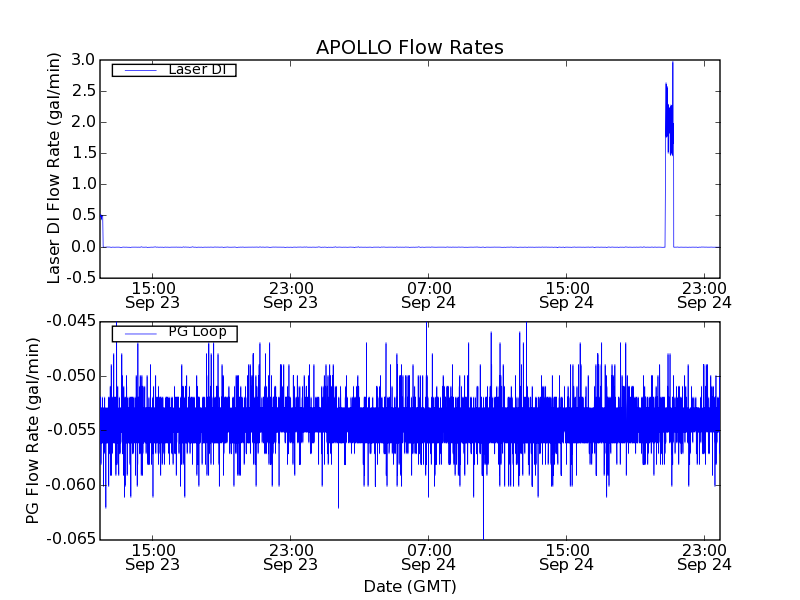Click the 0.5 tick label of top plot
Viewport: 800px width, 600px height.
click(x=83, y=215)
